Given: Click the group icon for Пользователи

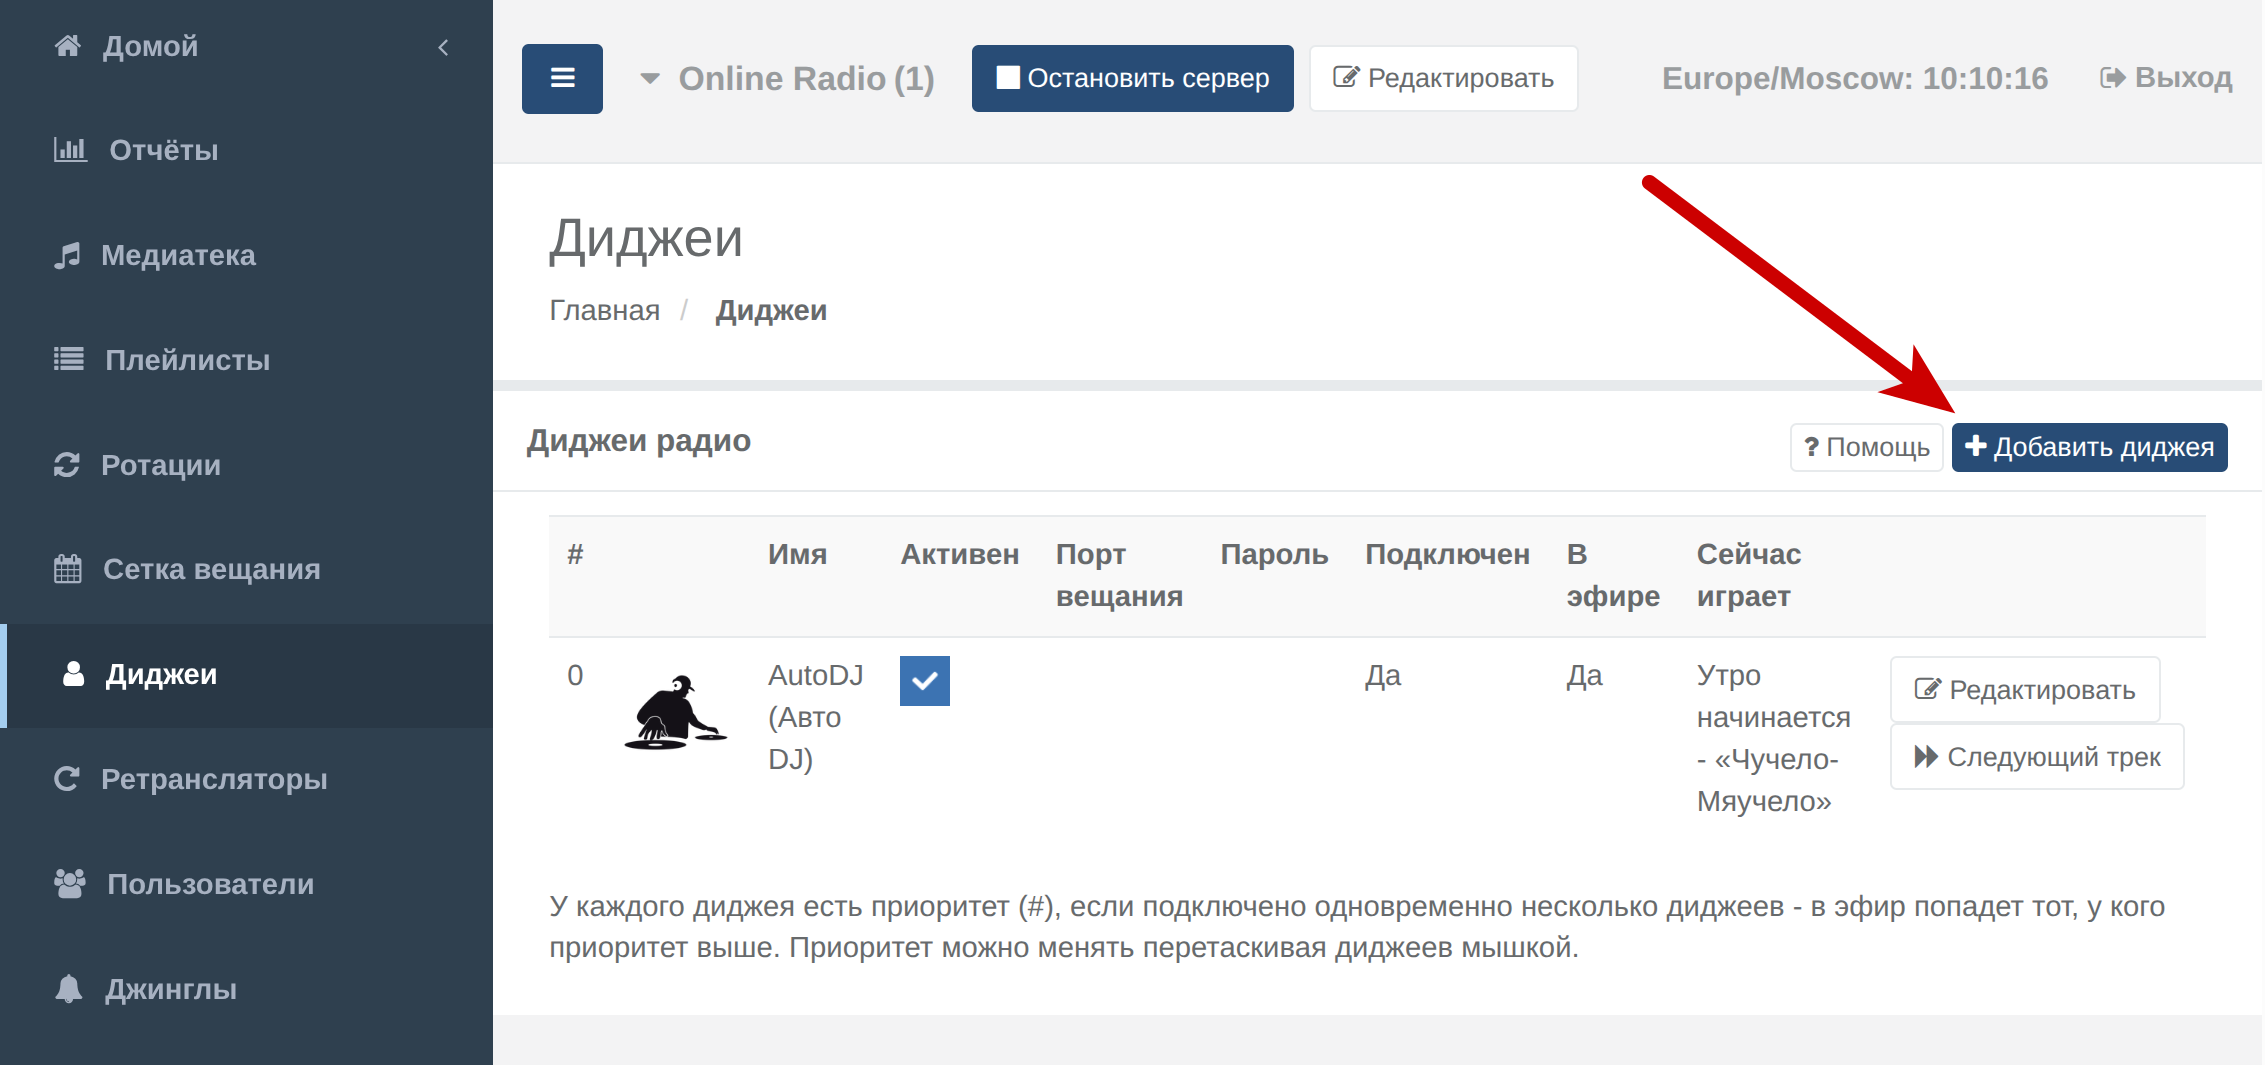Looking at the screenshot, I should pos(69,884).
